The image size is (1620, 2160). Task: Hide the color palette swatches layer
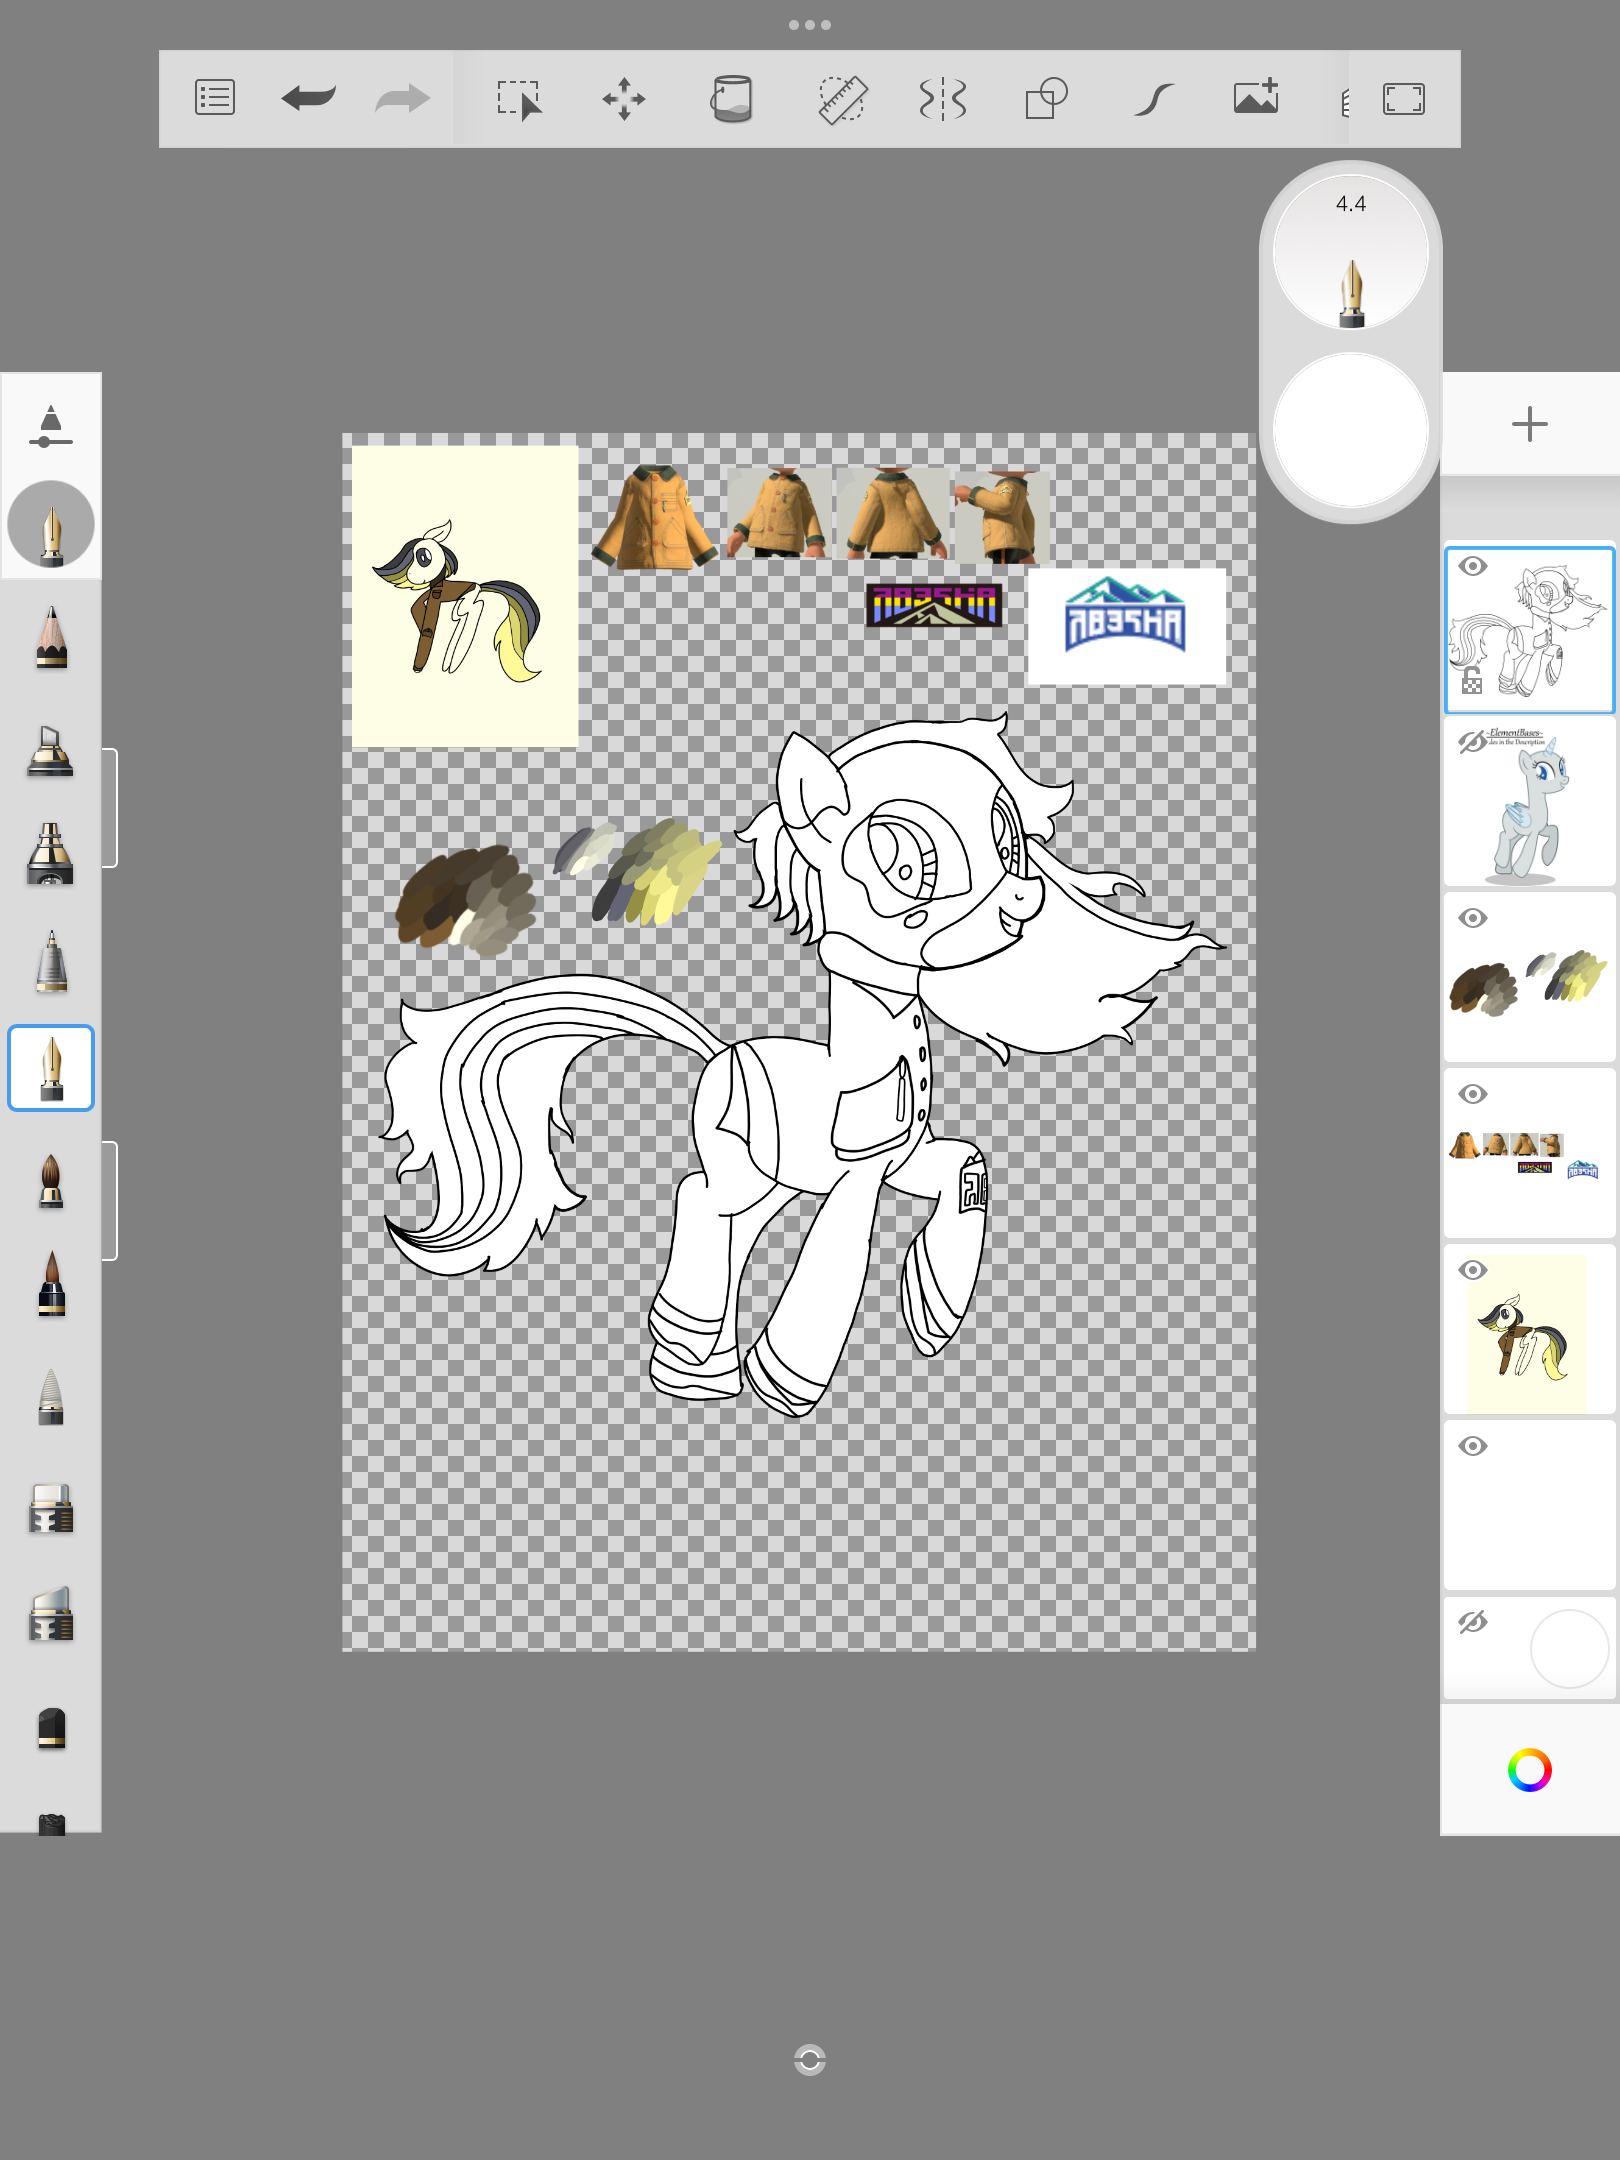pos(1472,918)
